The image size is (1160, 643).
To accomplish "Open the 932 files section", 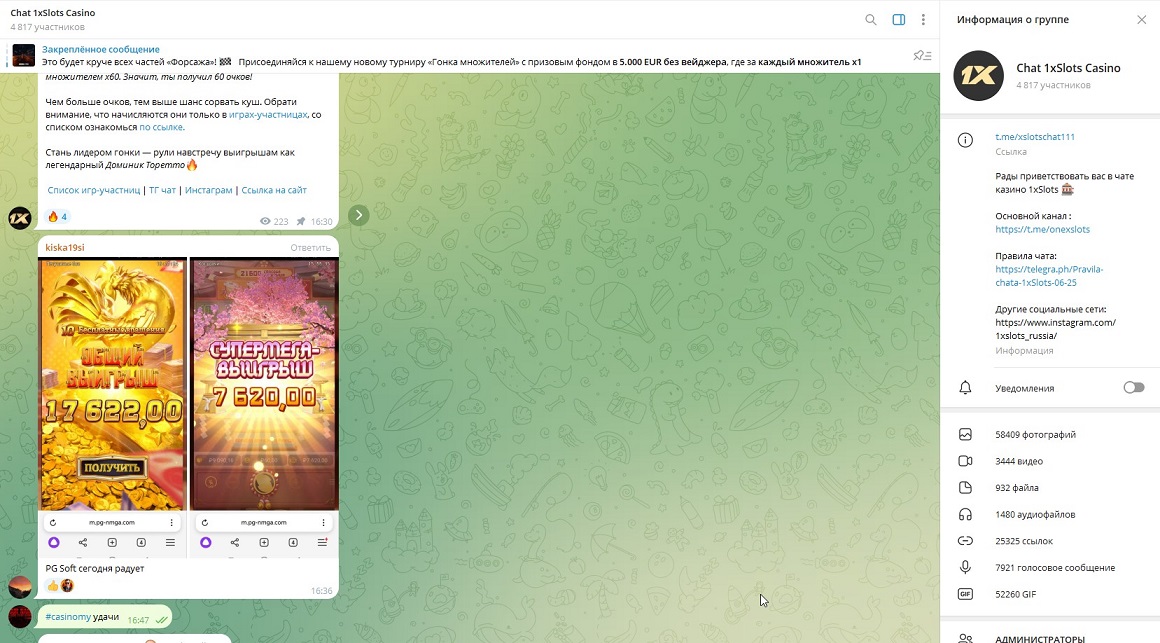I will (1017, 488).
